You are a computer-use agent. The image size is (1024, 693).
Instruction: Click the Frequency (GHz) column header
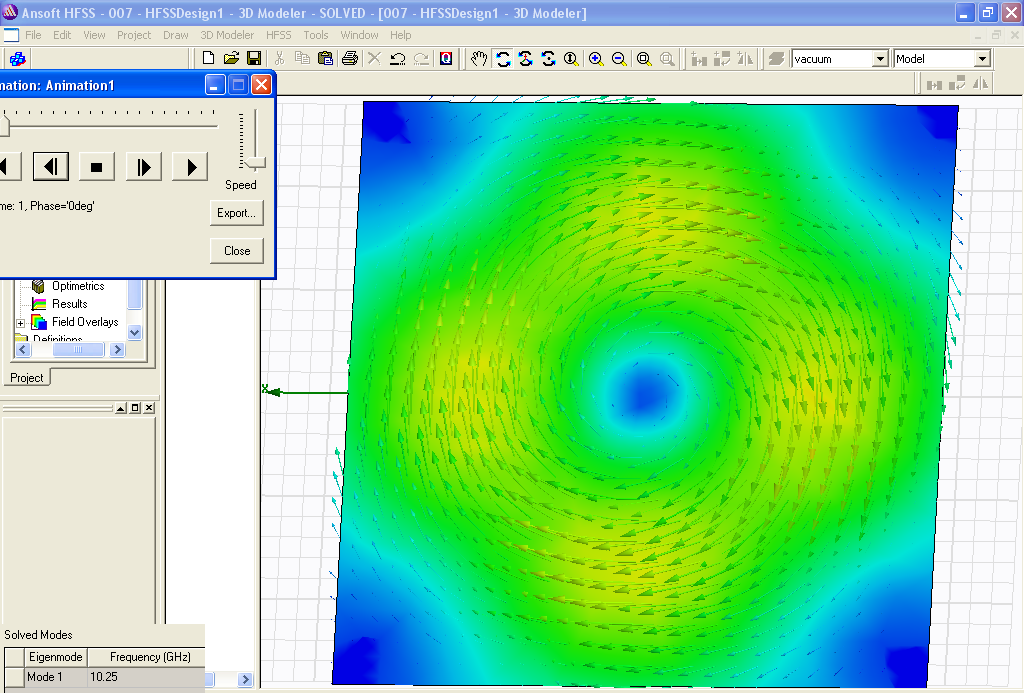click(x=150, y=657)
